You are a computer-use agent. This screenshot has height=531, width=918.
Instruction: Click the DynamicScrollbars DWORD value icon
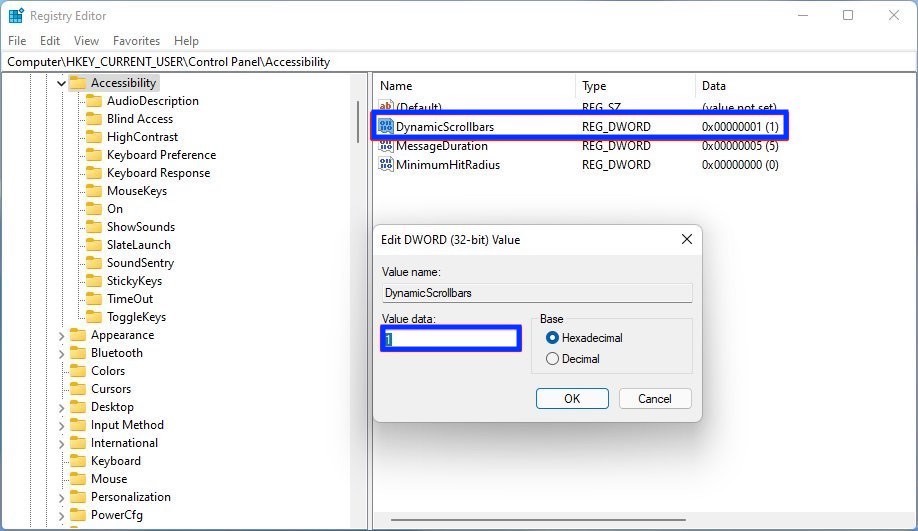pos(386,127)
